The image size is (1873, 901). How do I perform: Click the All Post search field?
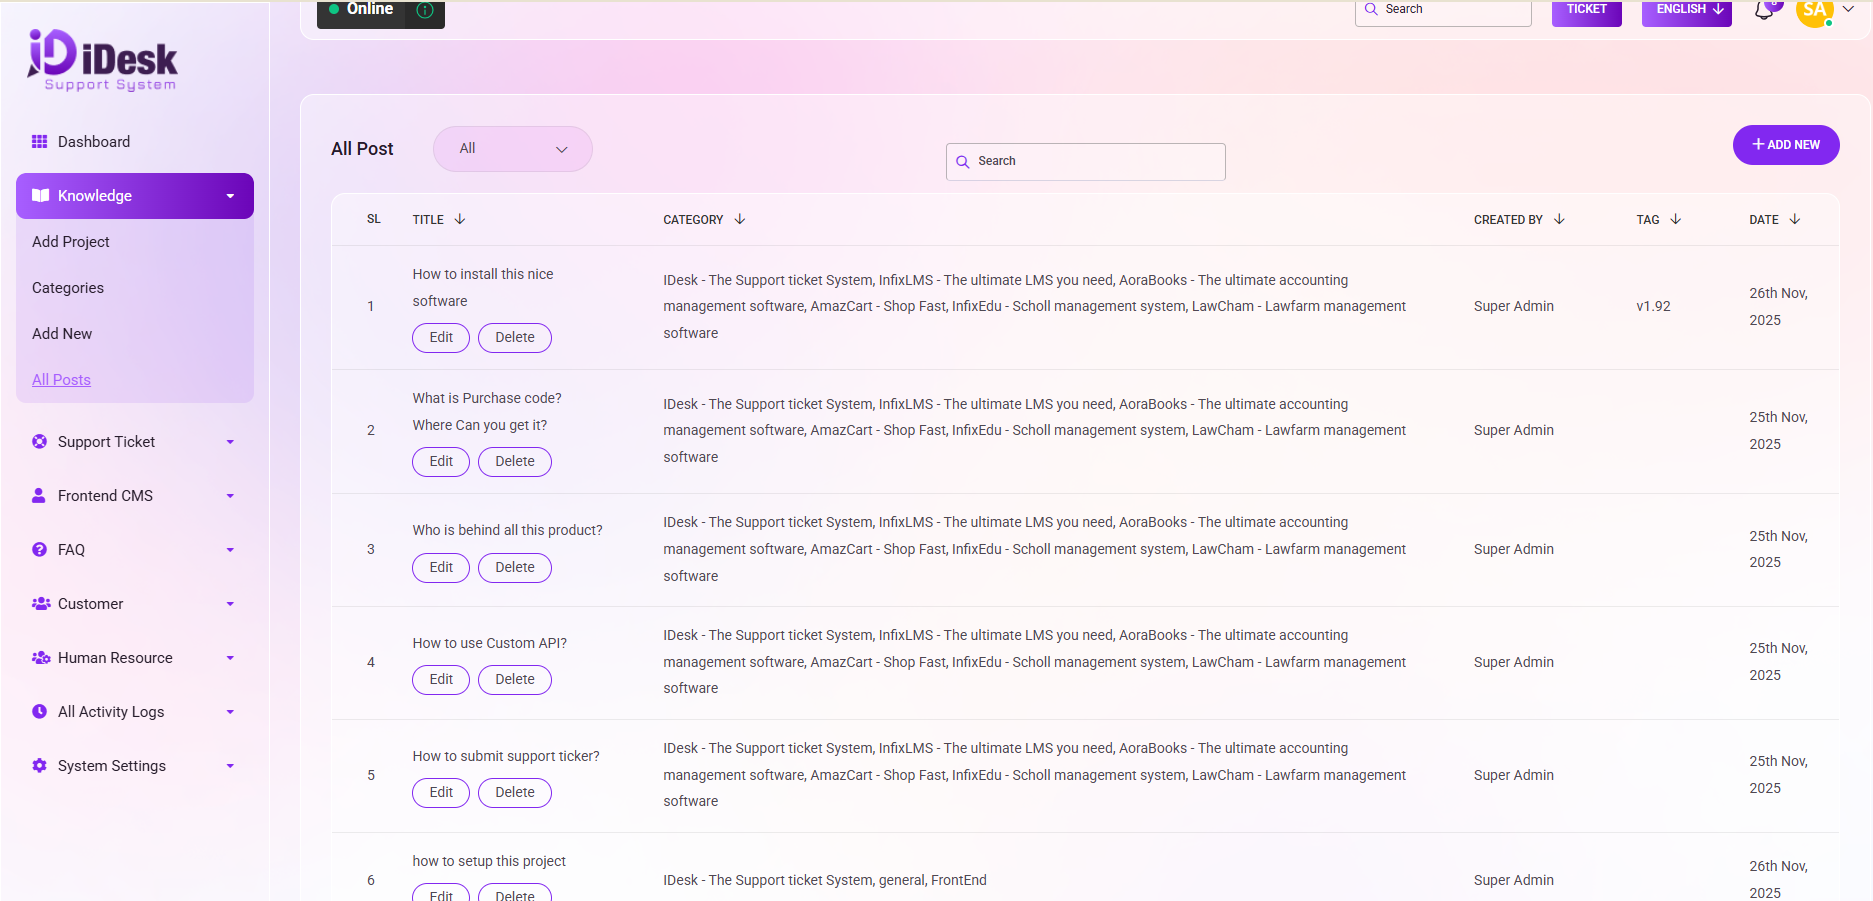point(1086,162)
